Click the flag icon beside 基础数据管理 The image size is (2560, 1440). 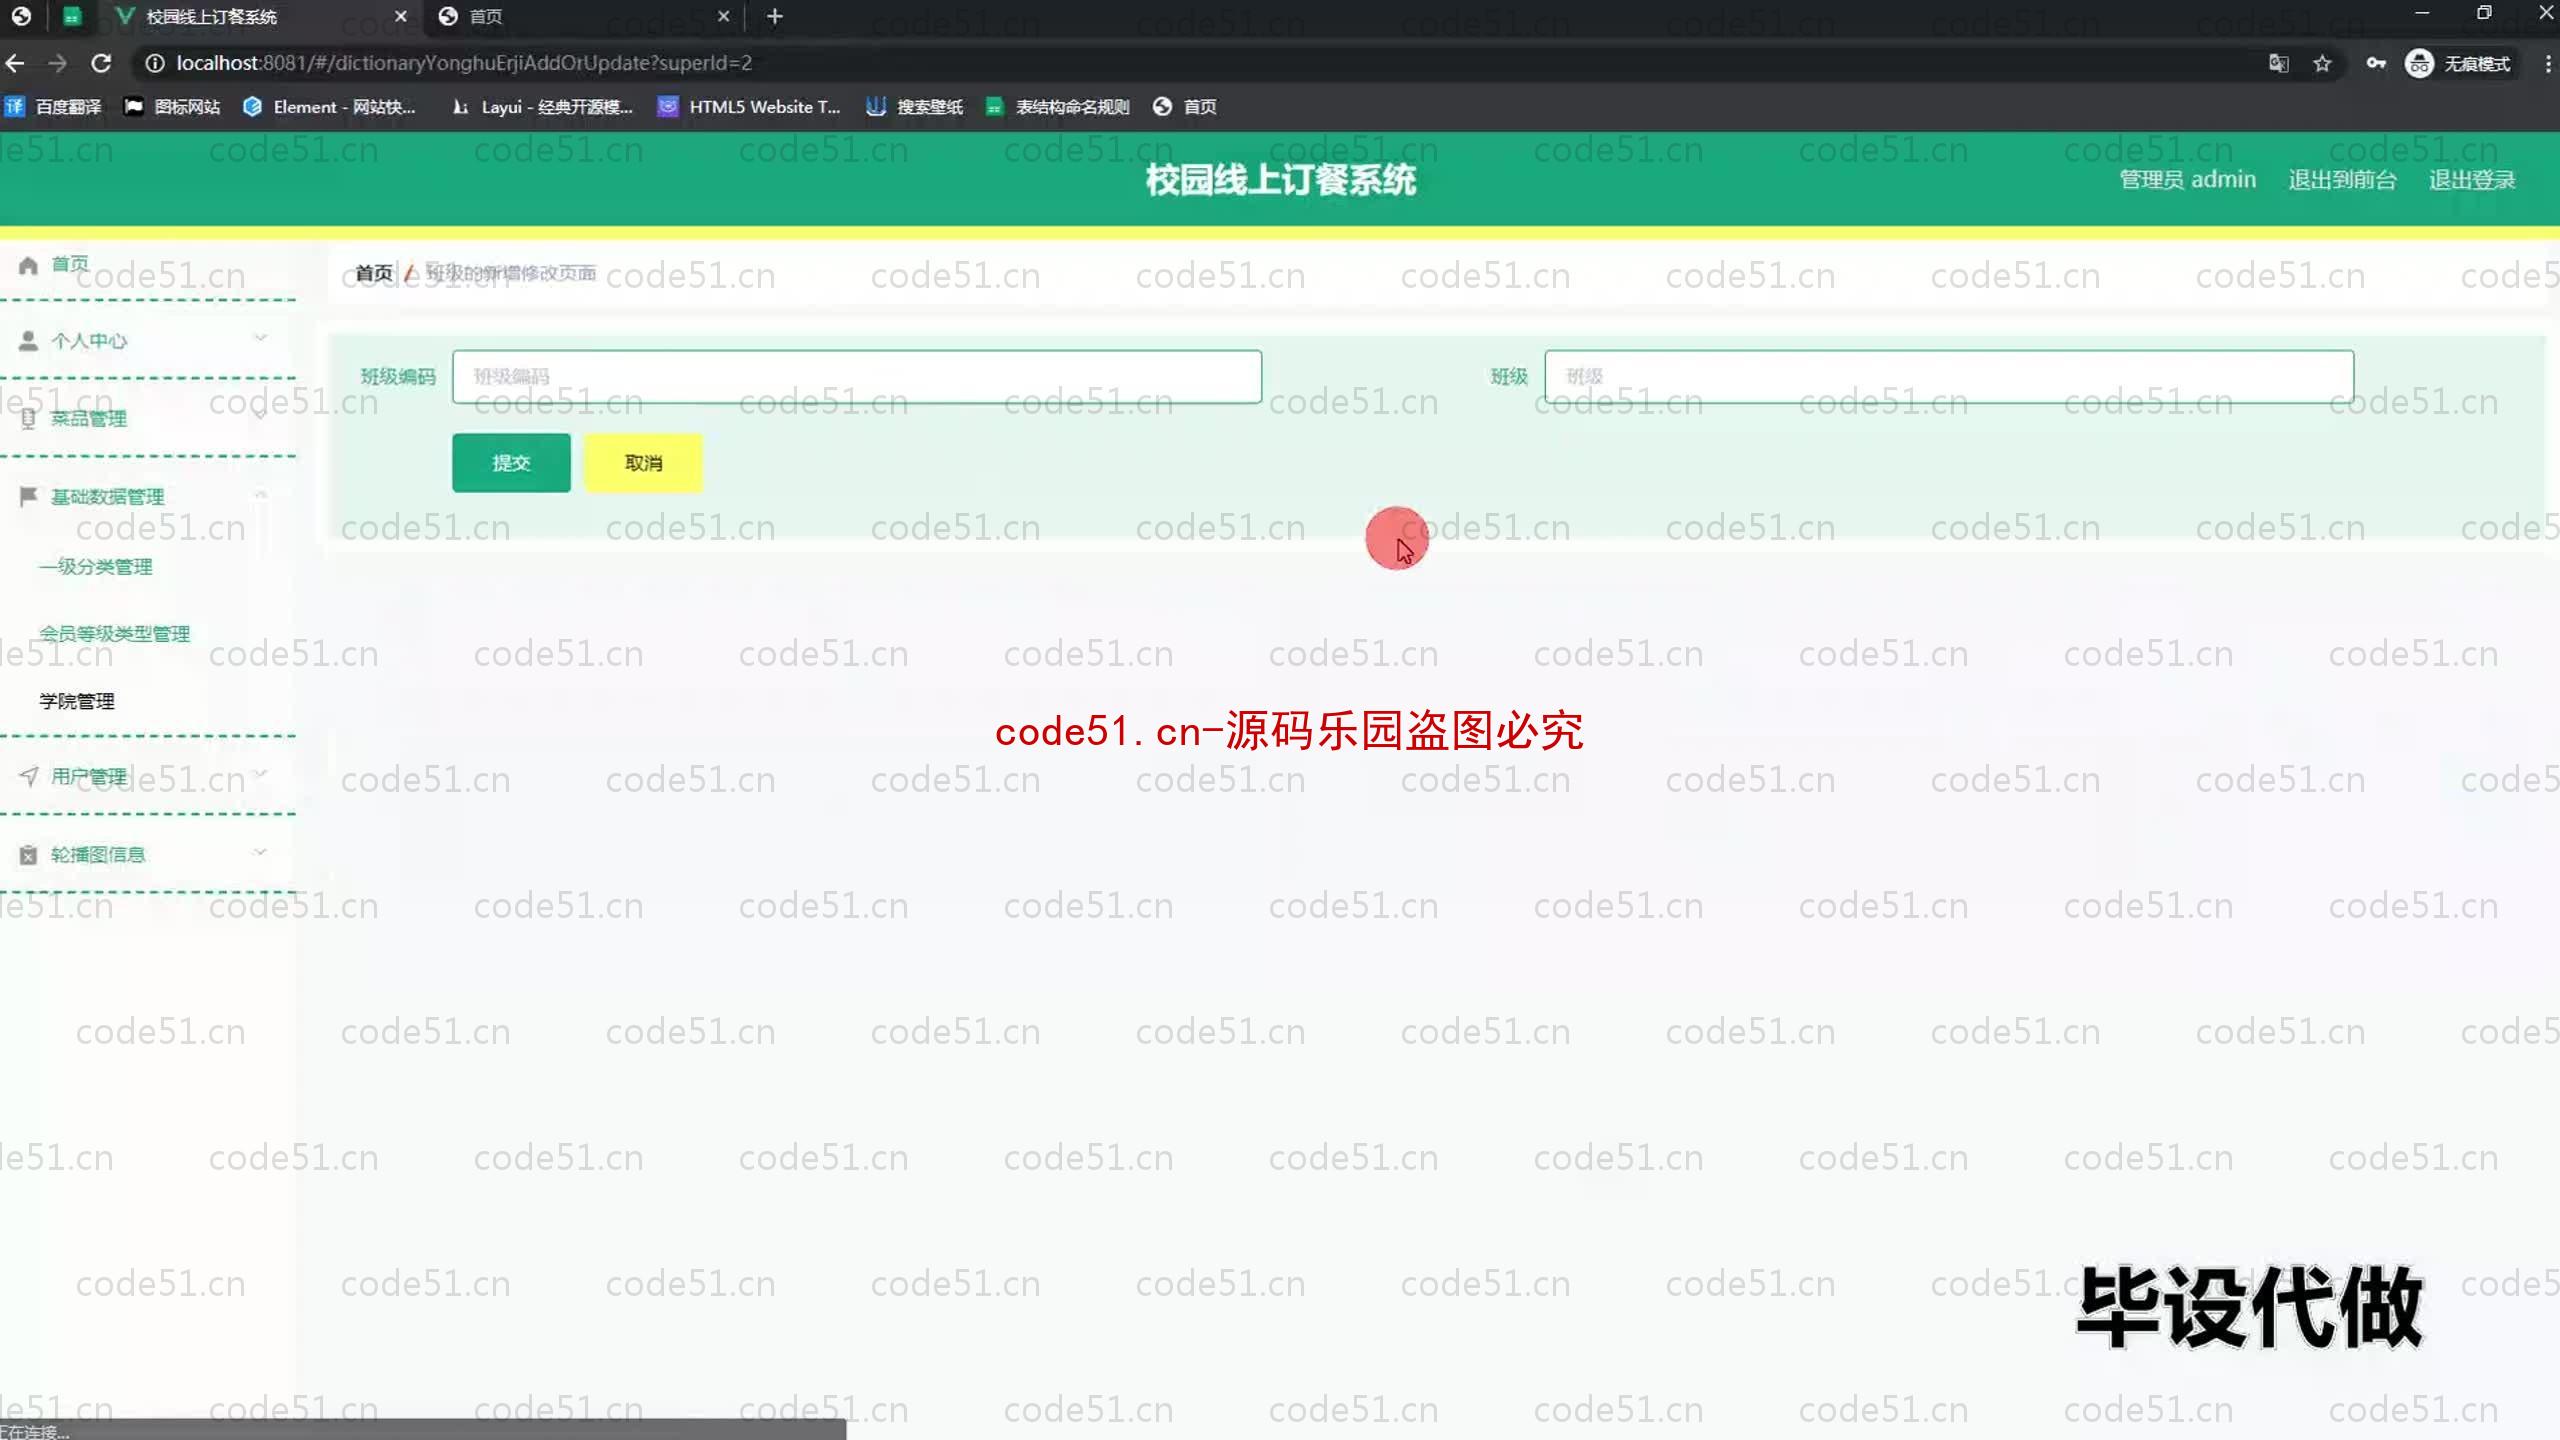point(28,496)
